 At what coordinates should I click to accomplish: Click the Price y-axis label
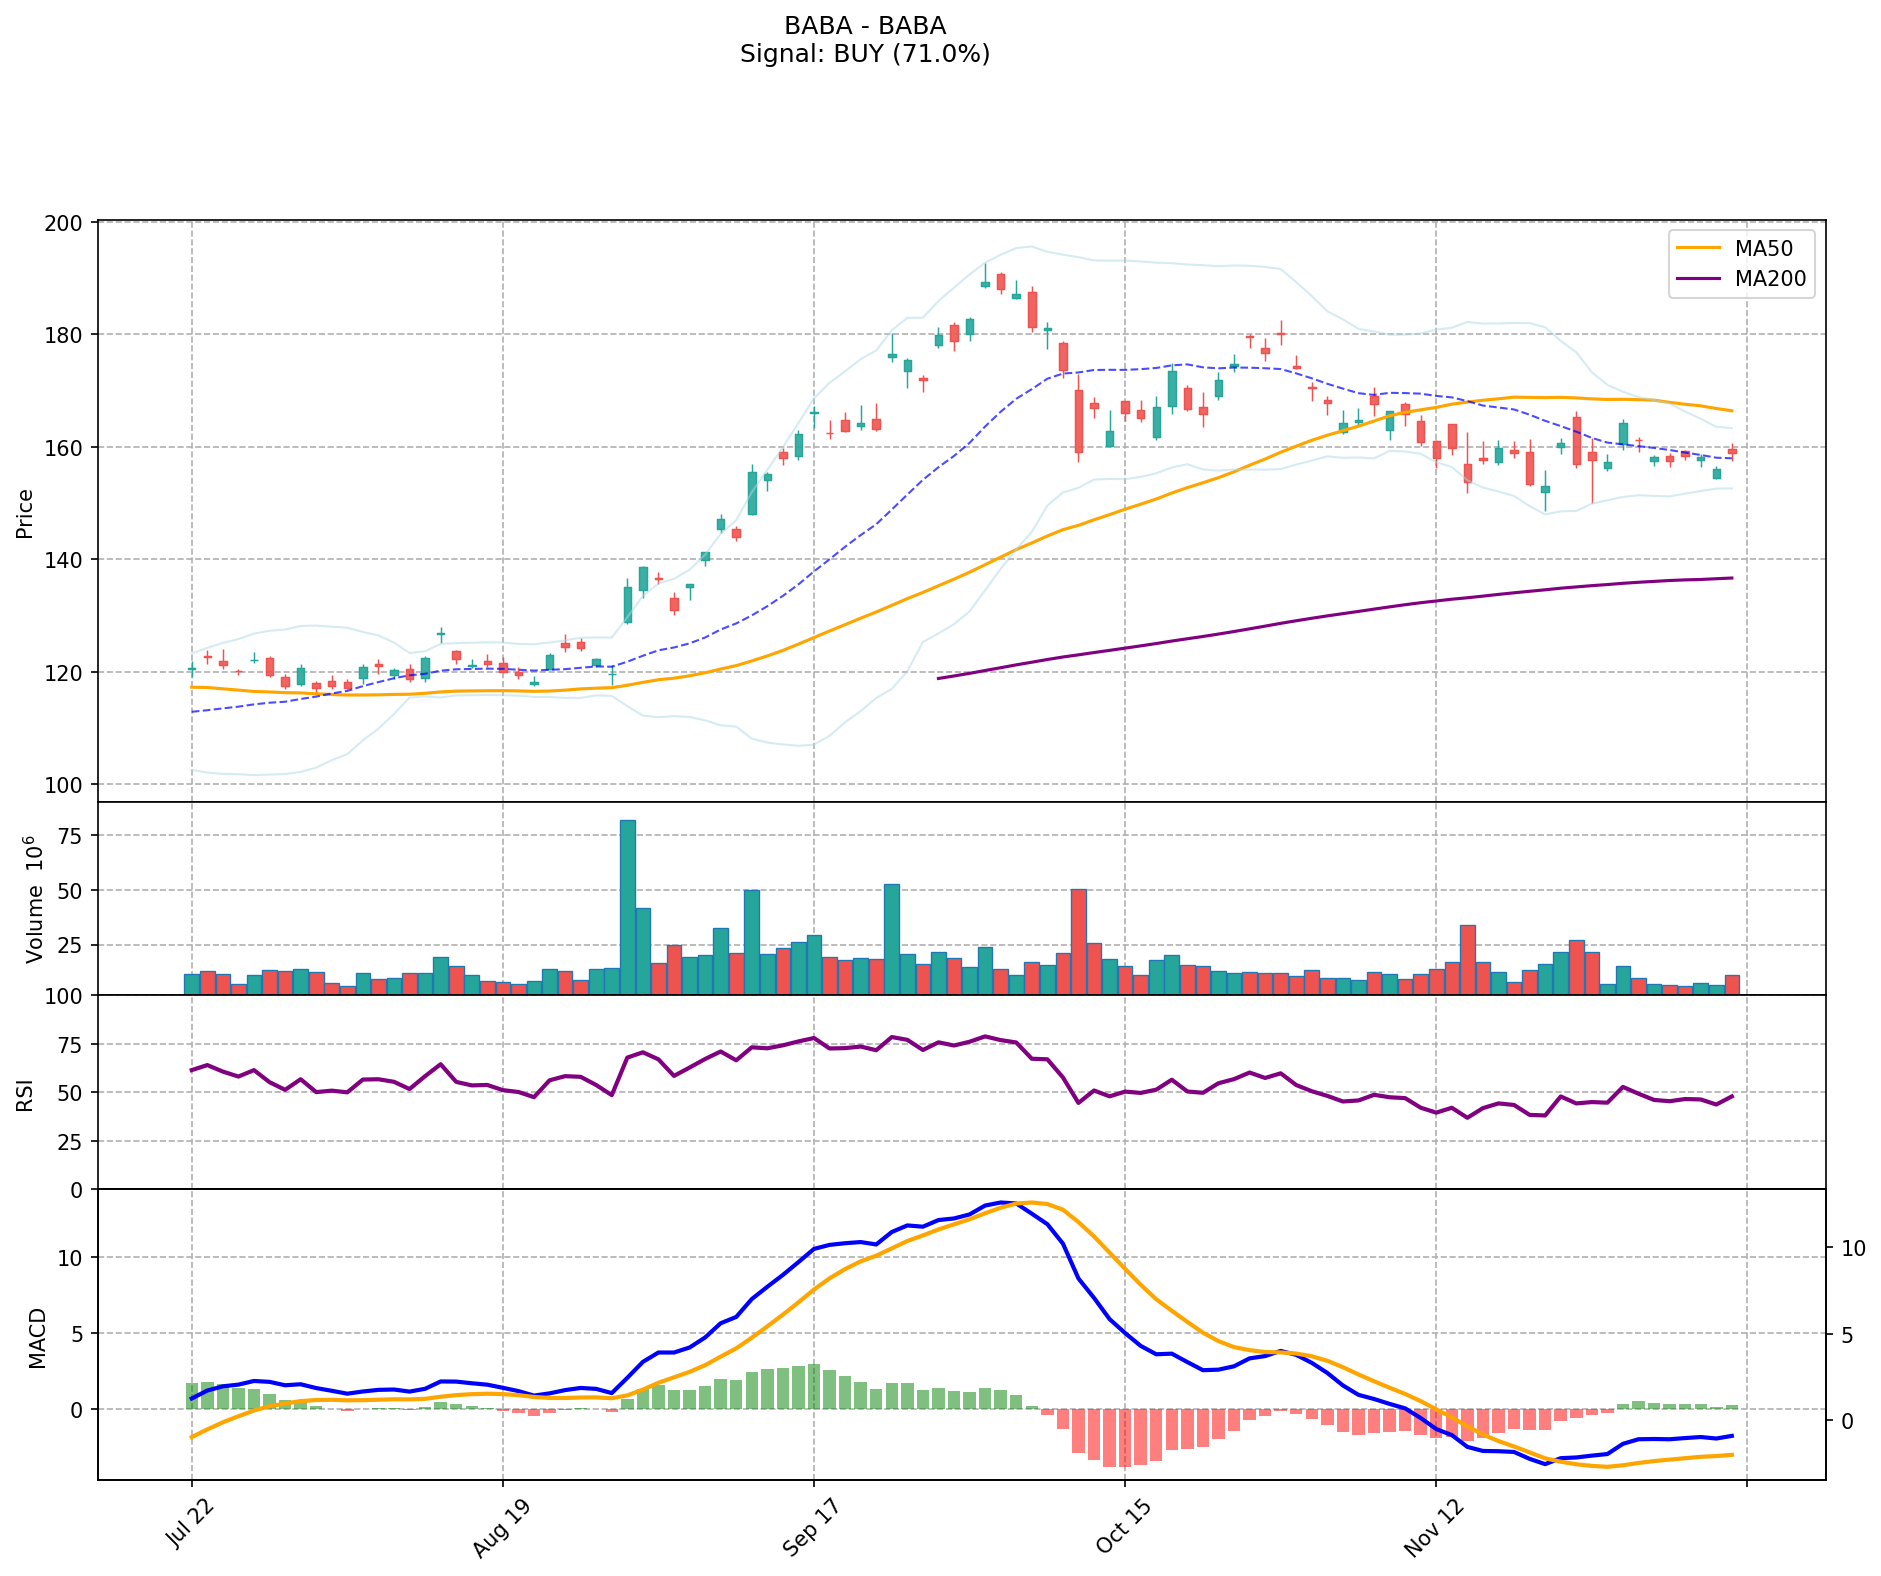coord(25,513)
